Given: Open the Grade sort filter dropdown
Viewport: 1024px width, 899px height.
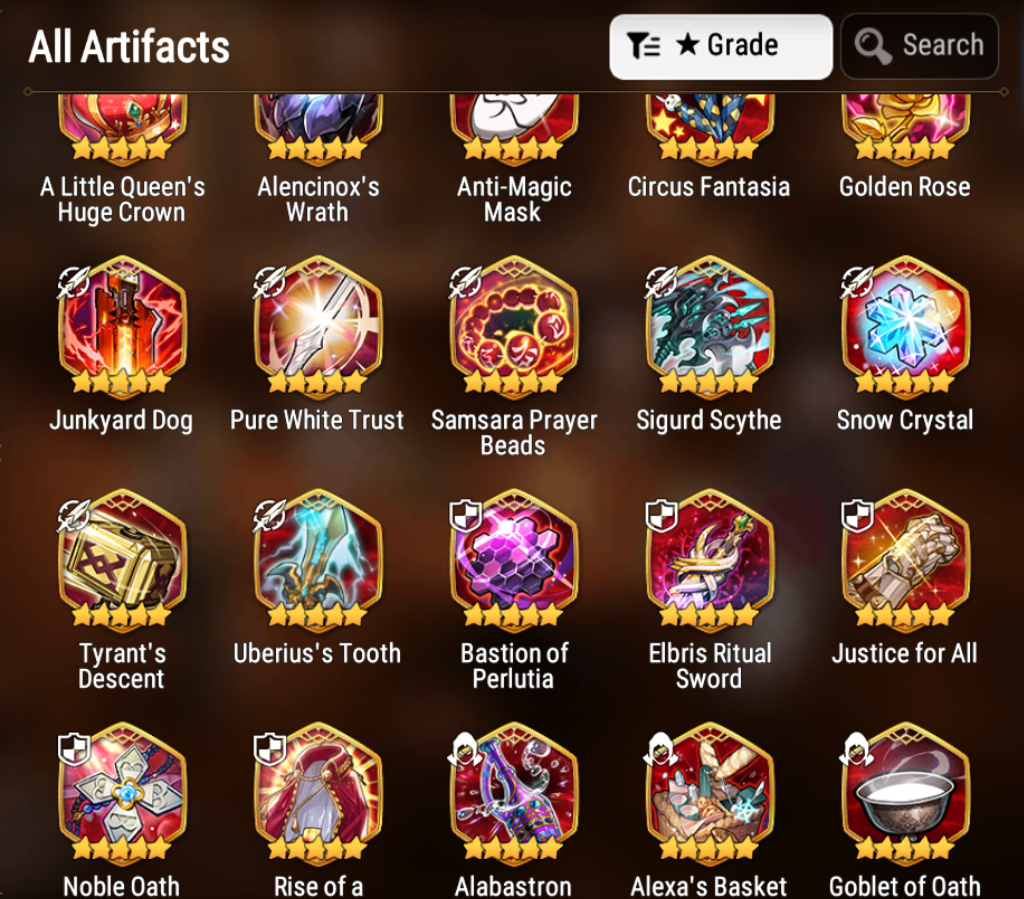Looking at the screenshot, I should 720,46.
